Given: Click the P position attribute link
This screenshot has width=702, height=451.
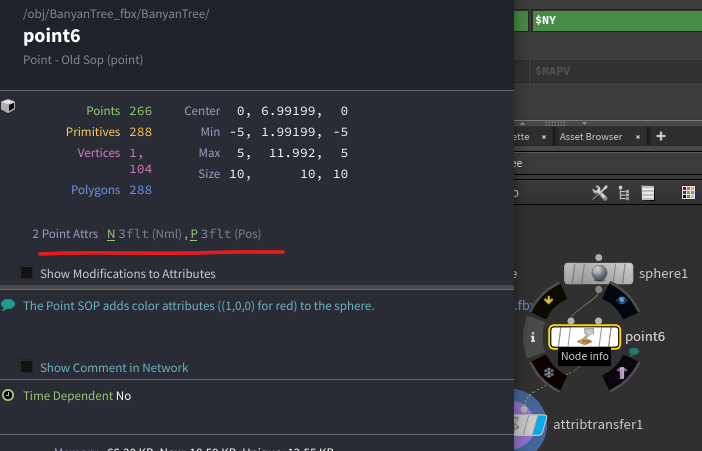Looking at the screenshot, I should pyautogui.click(x=194, y=234).
